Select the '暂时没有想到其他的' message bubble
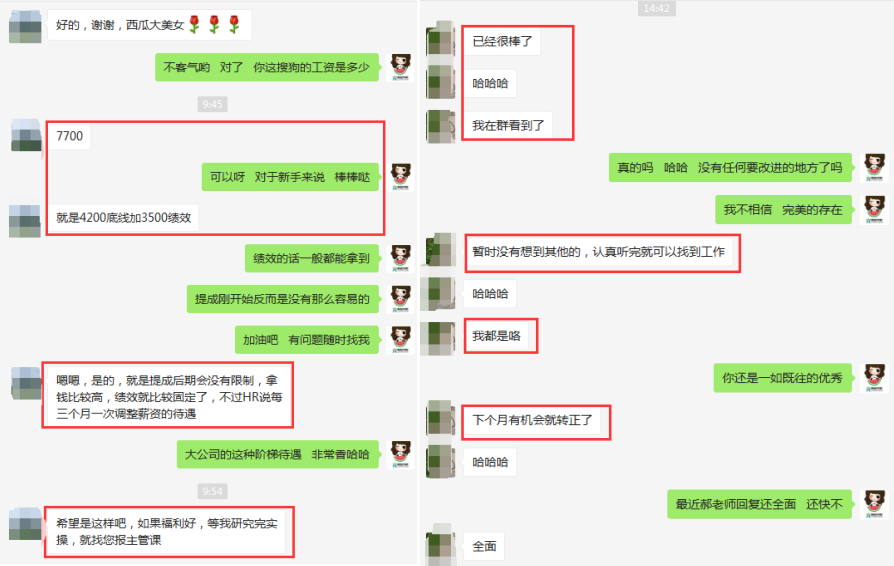Viewport: 894px width, 566px height. click(598, 252)
